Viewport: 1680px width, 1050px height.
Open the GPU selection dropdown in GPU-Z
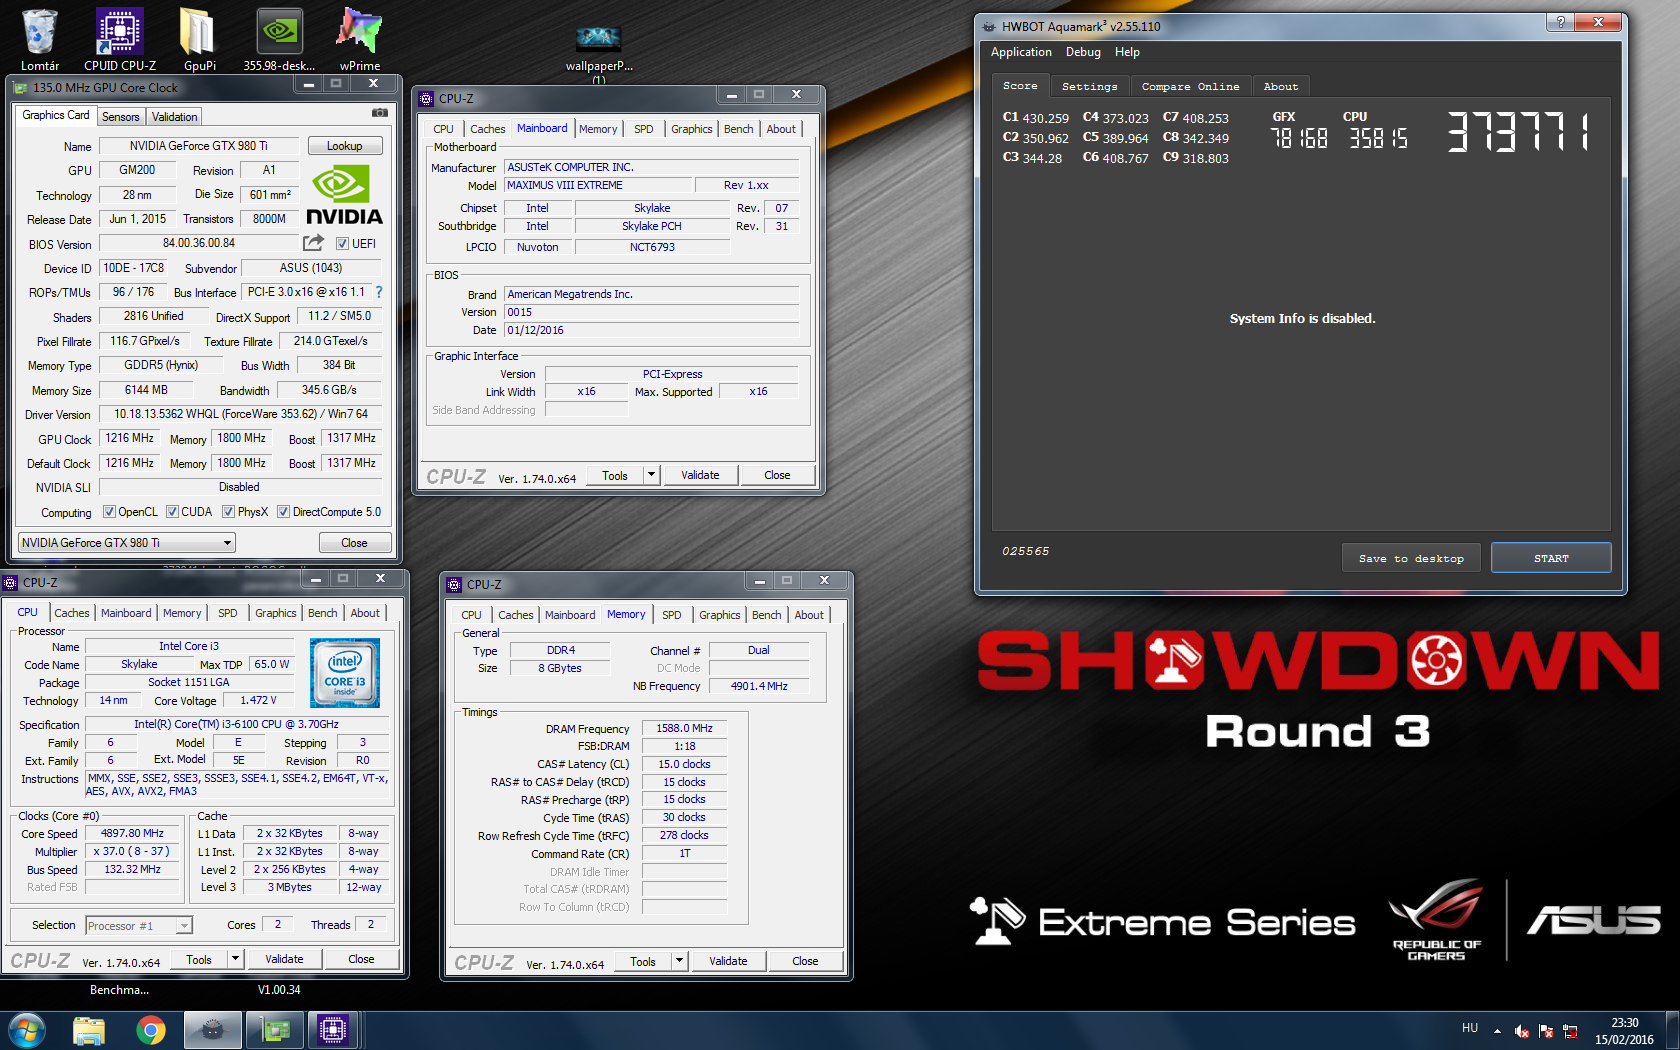click(x=127, y=543)
